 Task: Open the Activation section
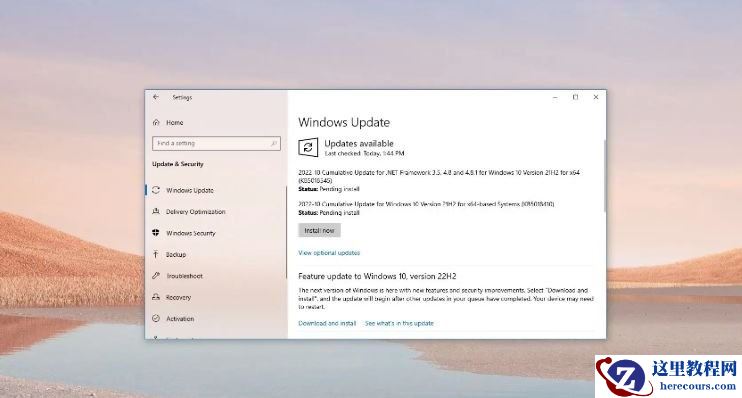pyautogui.click(x=180, y=318)
